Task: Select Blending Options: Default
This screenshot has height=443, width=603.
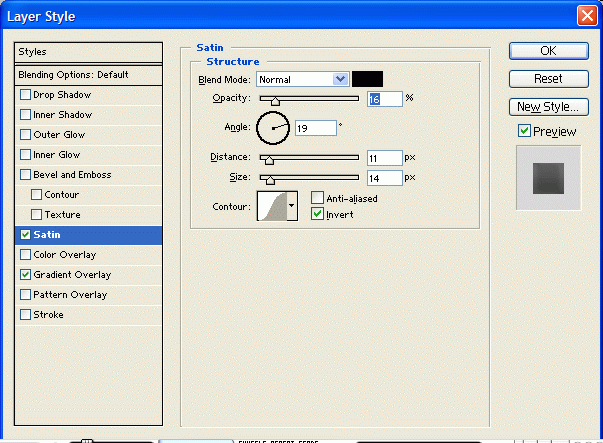Action: (73, 75)
